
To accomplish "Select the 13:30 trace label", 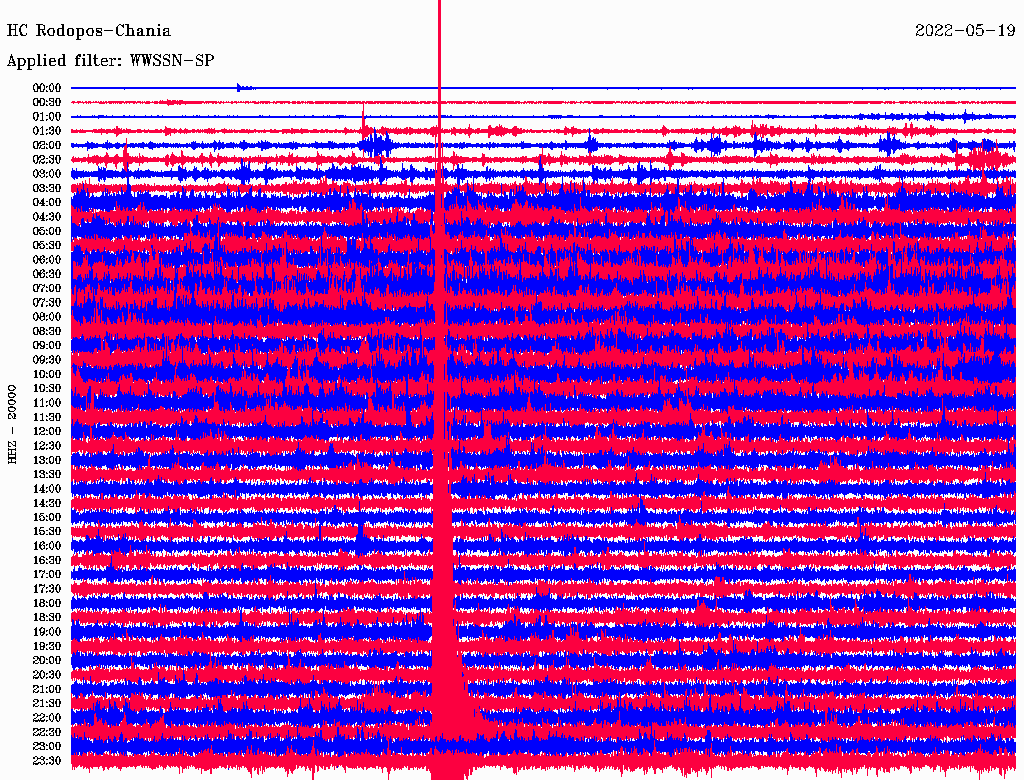I will point(47,474).
